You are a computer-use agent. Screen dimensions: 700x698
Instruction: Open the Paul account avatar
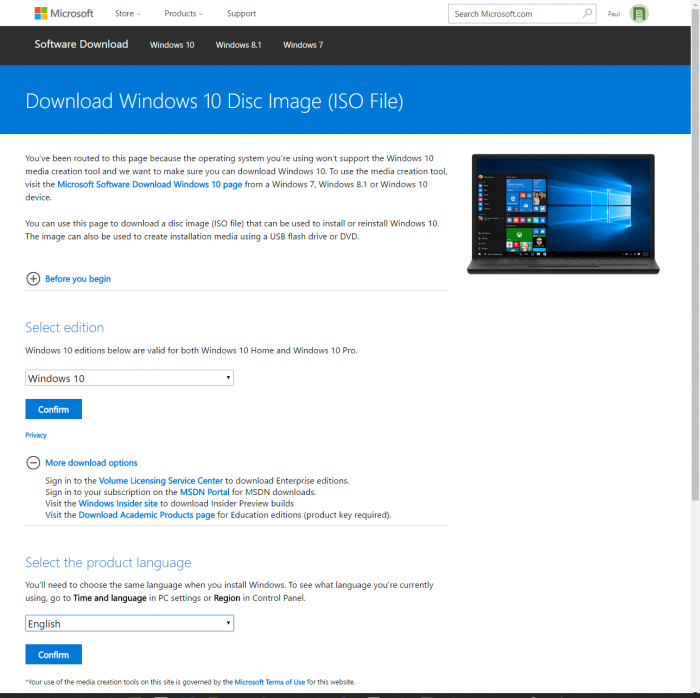639,14
